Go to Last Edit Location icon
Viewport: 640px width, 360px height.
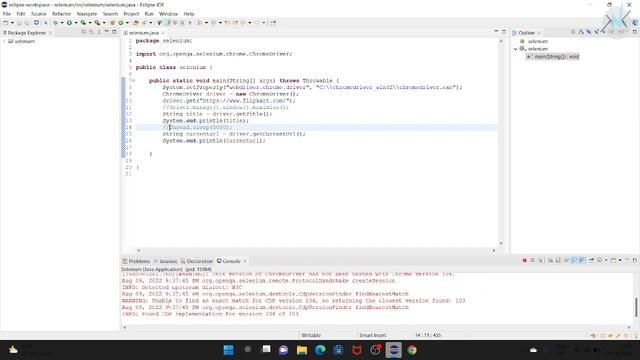227,23
